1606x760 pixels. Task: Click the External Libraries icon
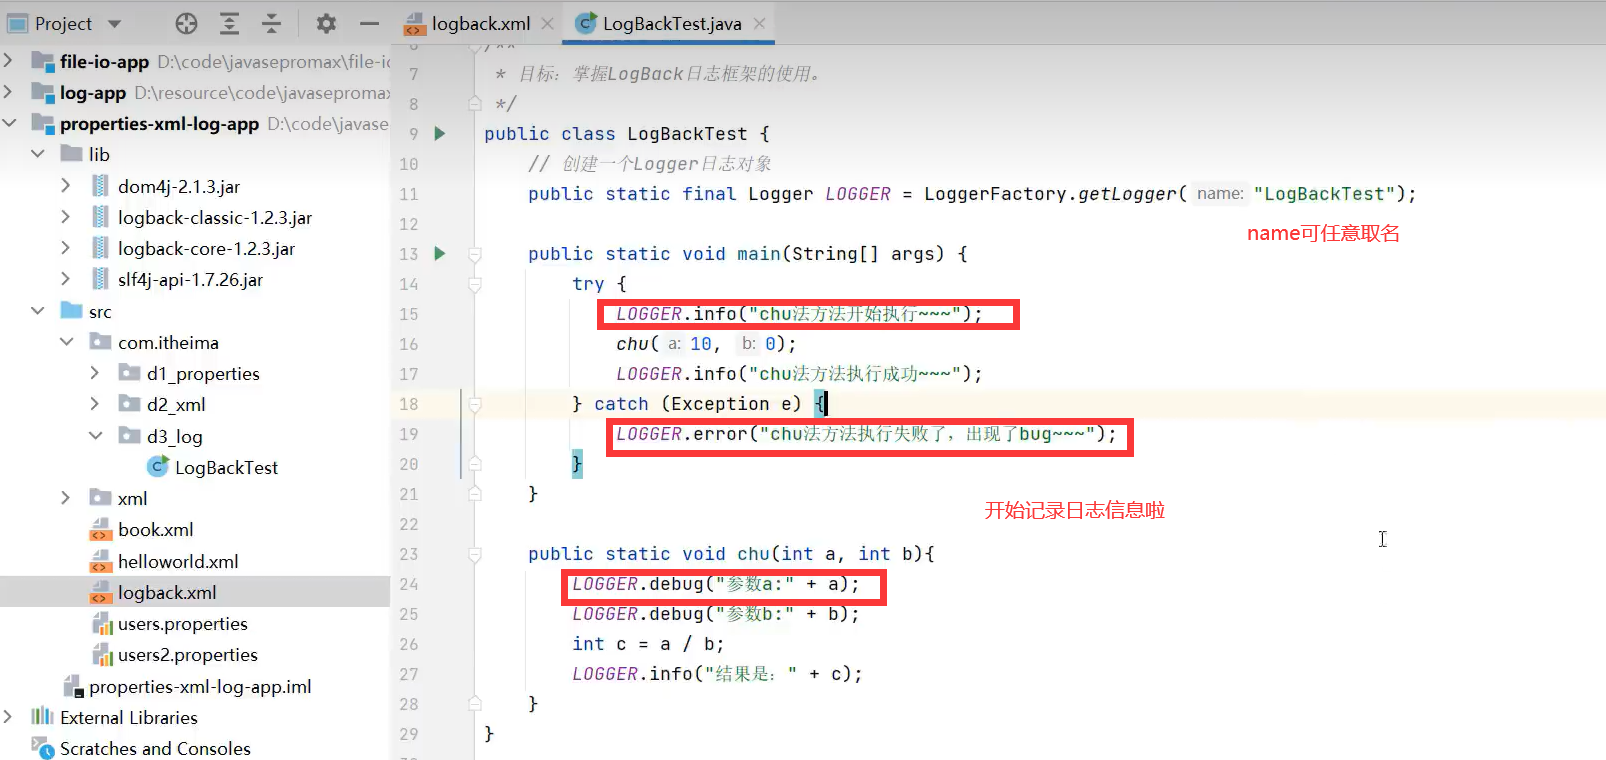42,717
